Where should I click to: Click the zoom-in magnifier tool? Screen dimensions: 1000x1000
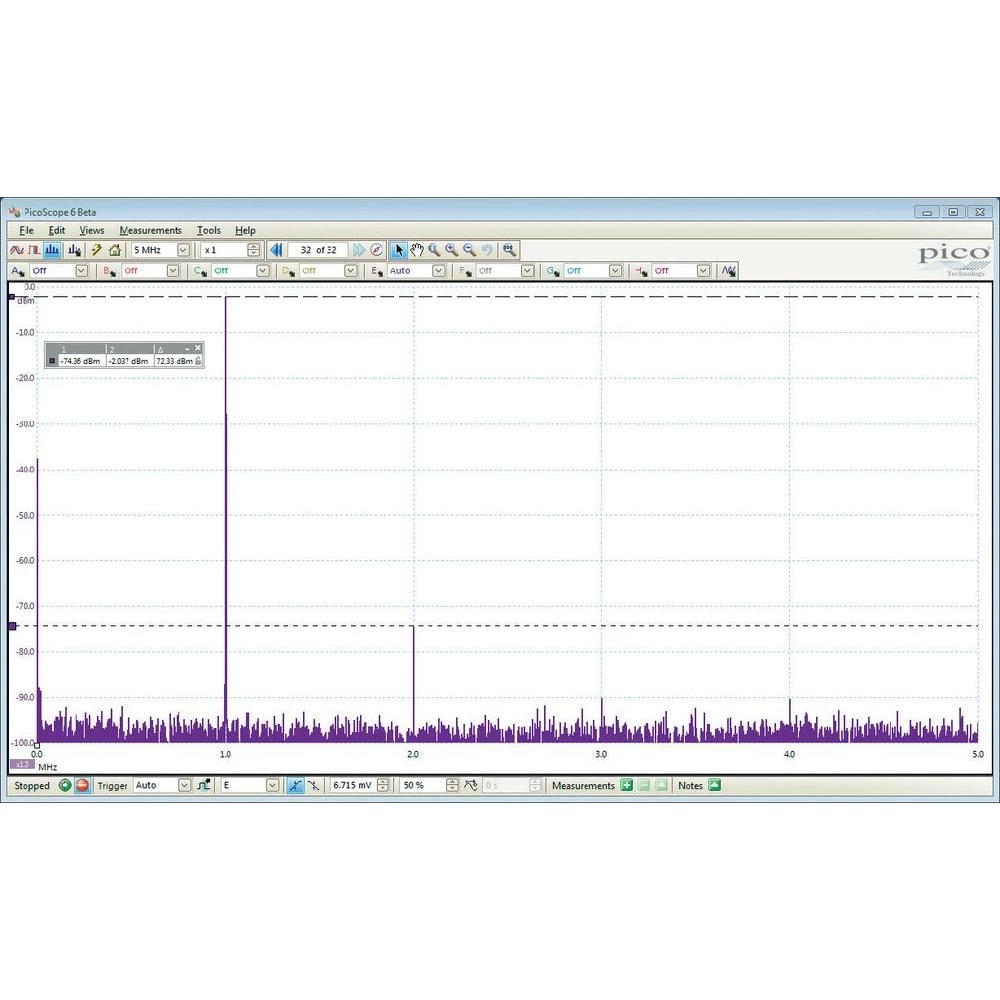coord(452,250)
